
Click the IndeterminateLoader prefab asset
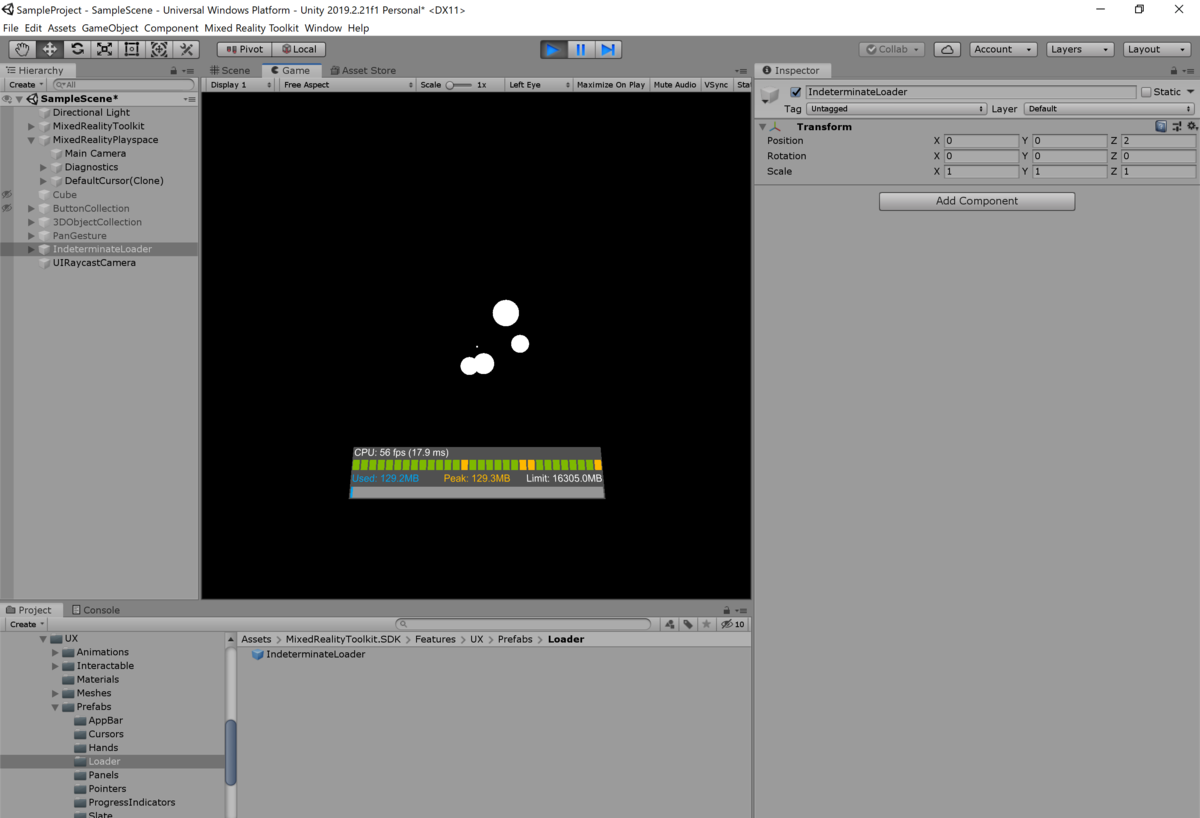(x=309, y=655)
